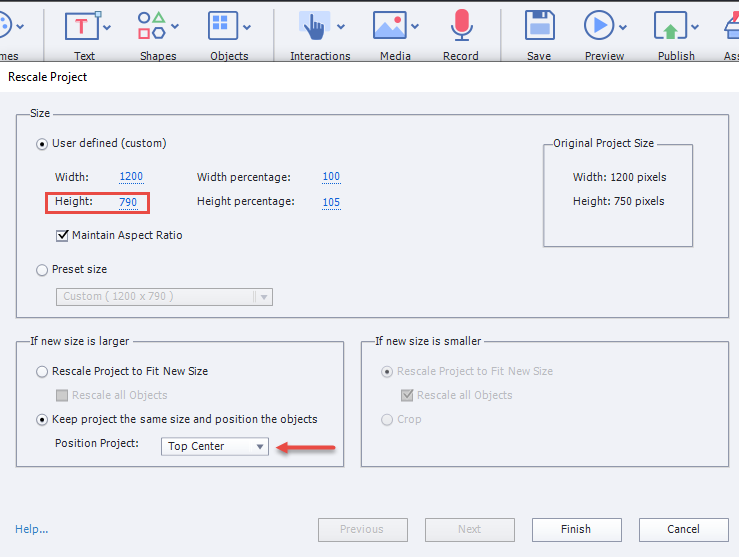
Task: Click the Text tool icon
Action: [82, 26]
